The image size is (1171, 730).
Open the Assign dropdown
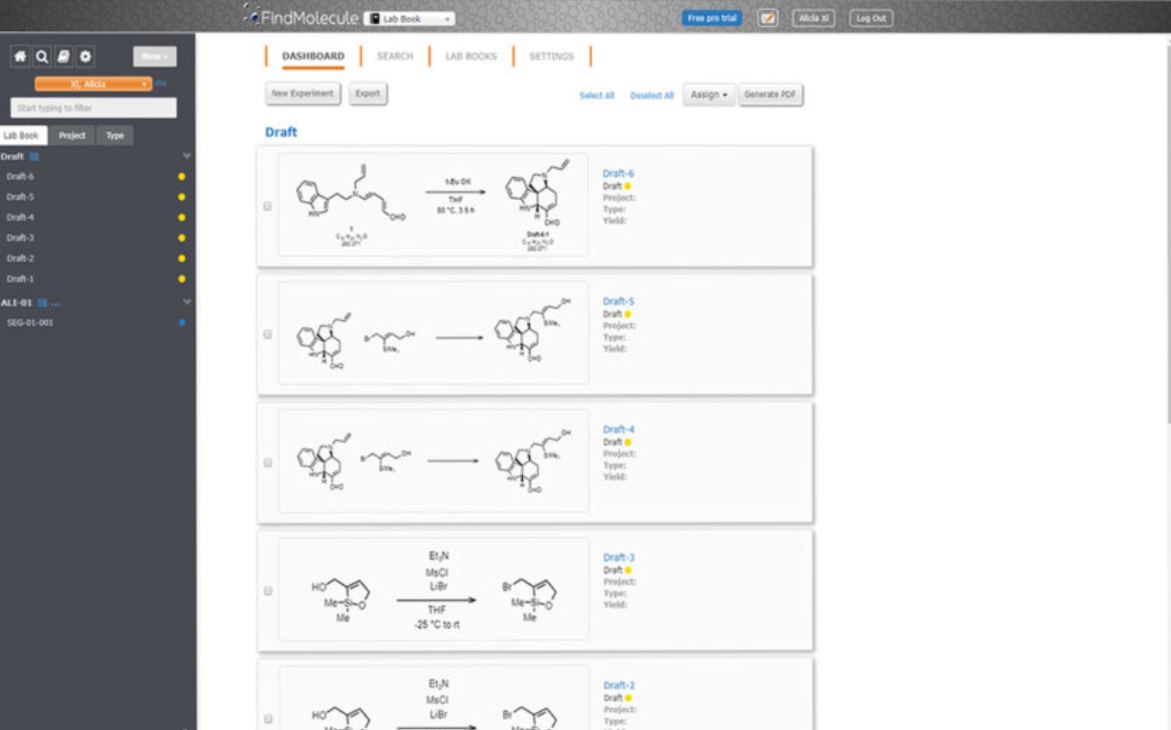point(709,94)
